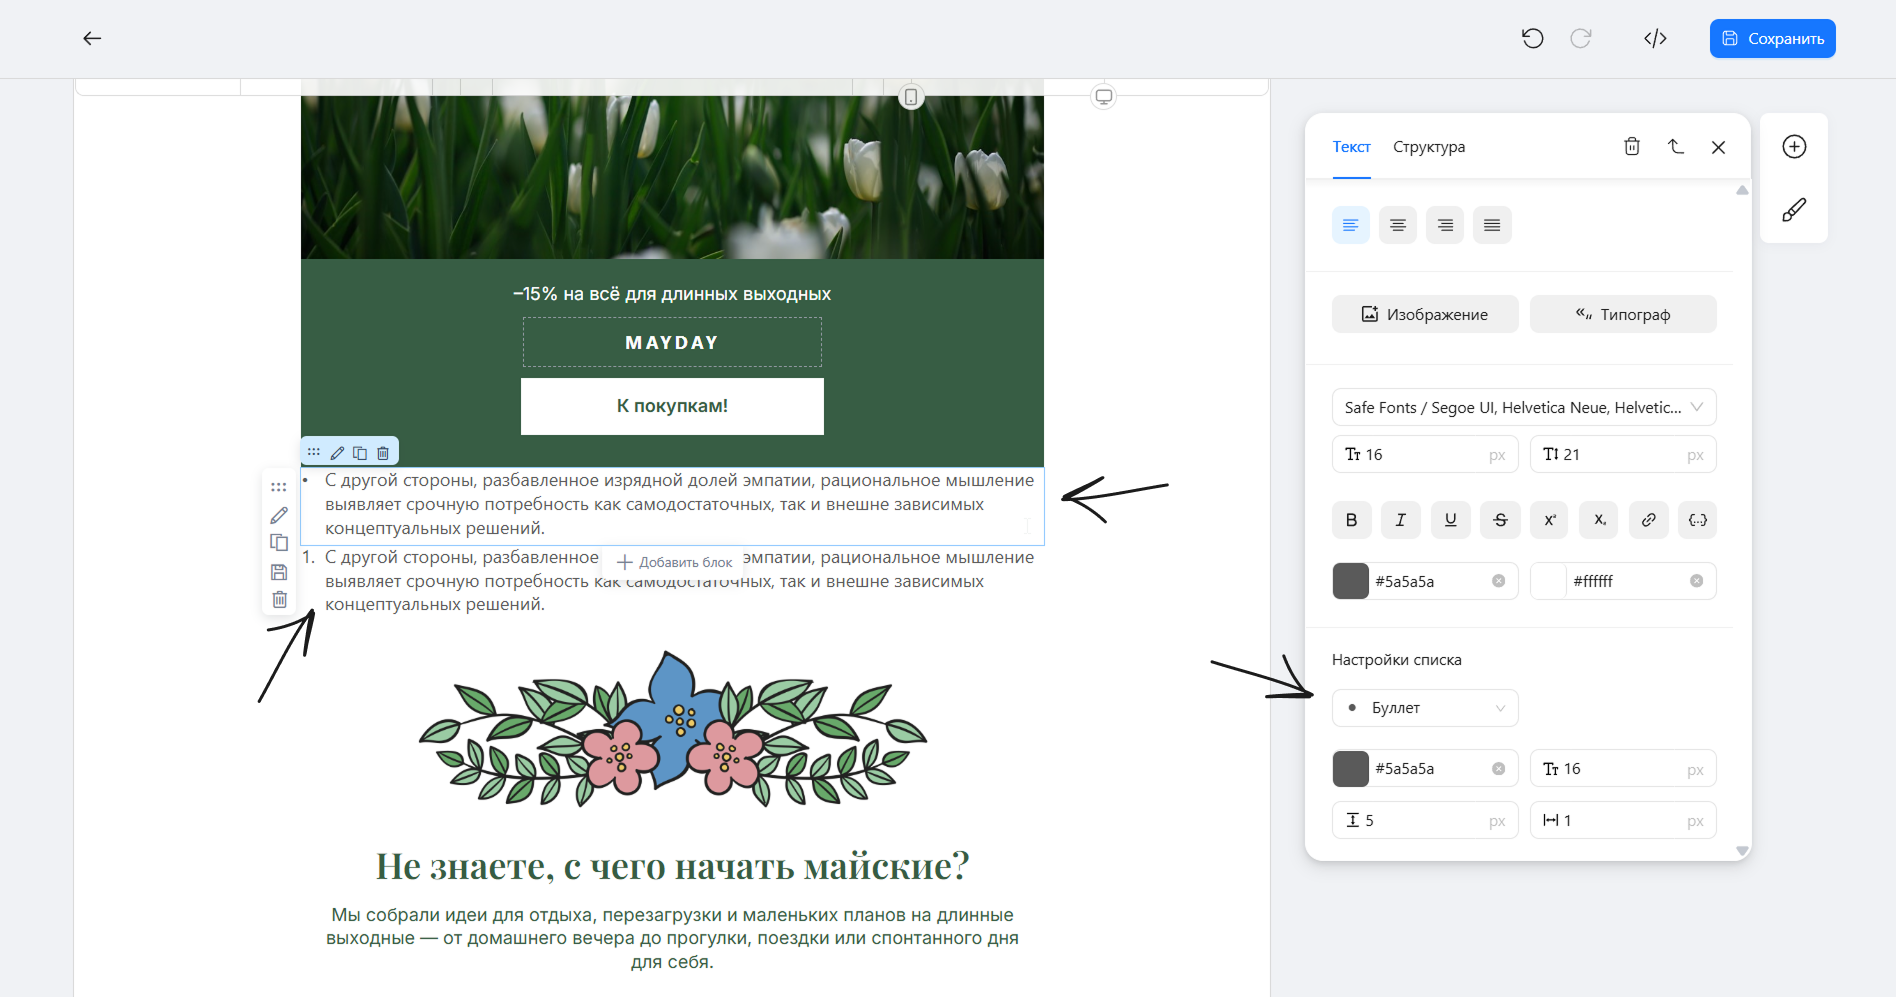1896x997 pixels.
Task: Delete block via toolbar trash icon
Action: pos(383,453)
